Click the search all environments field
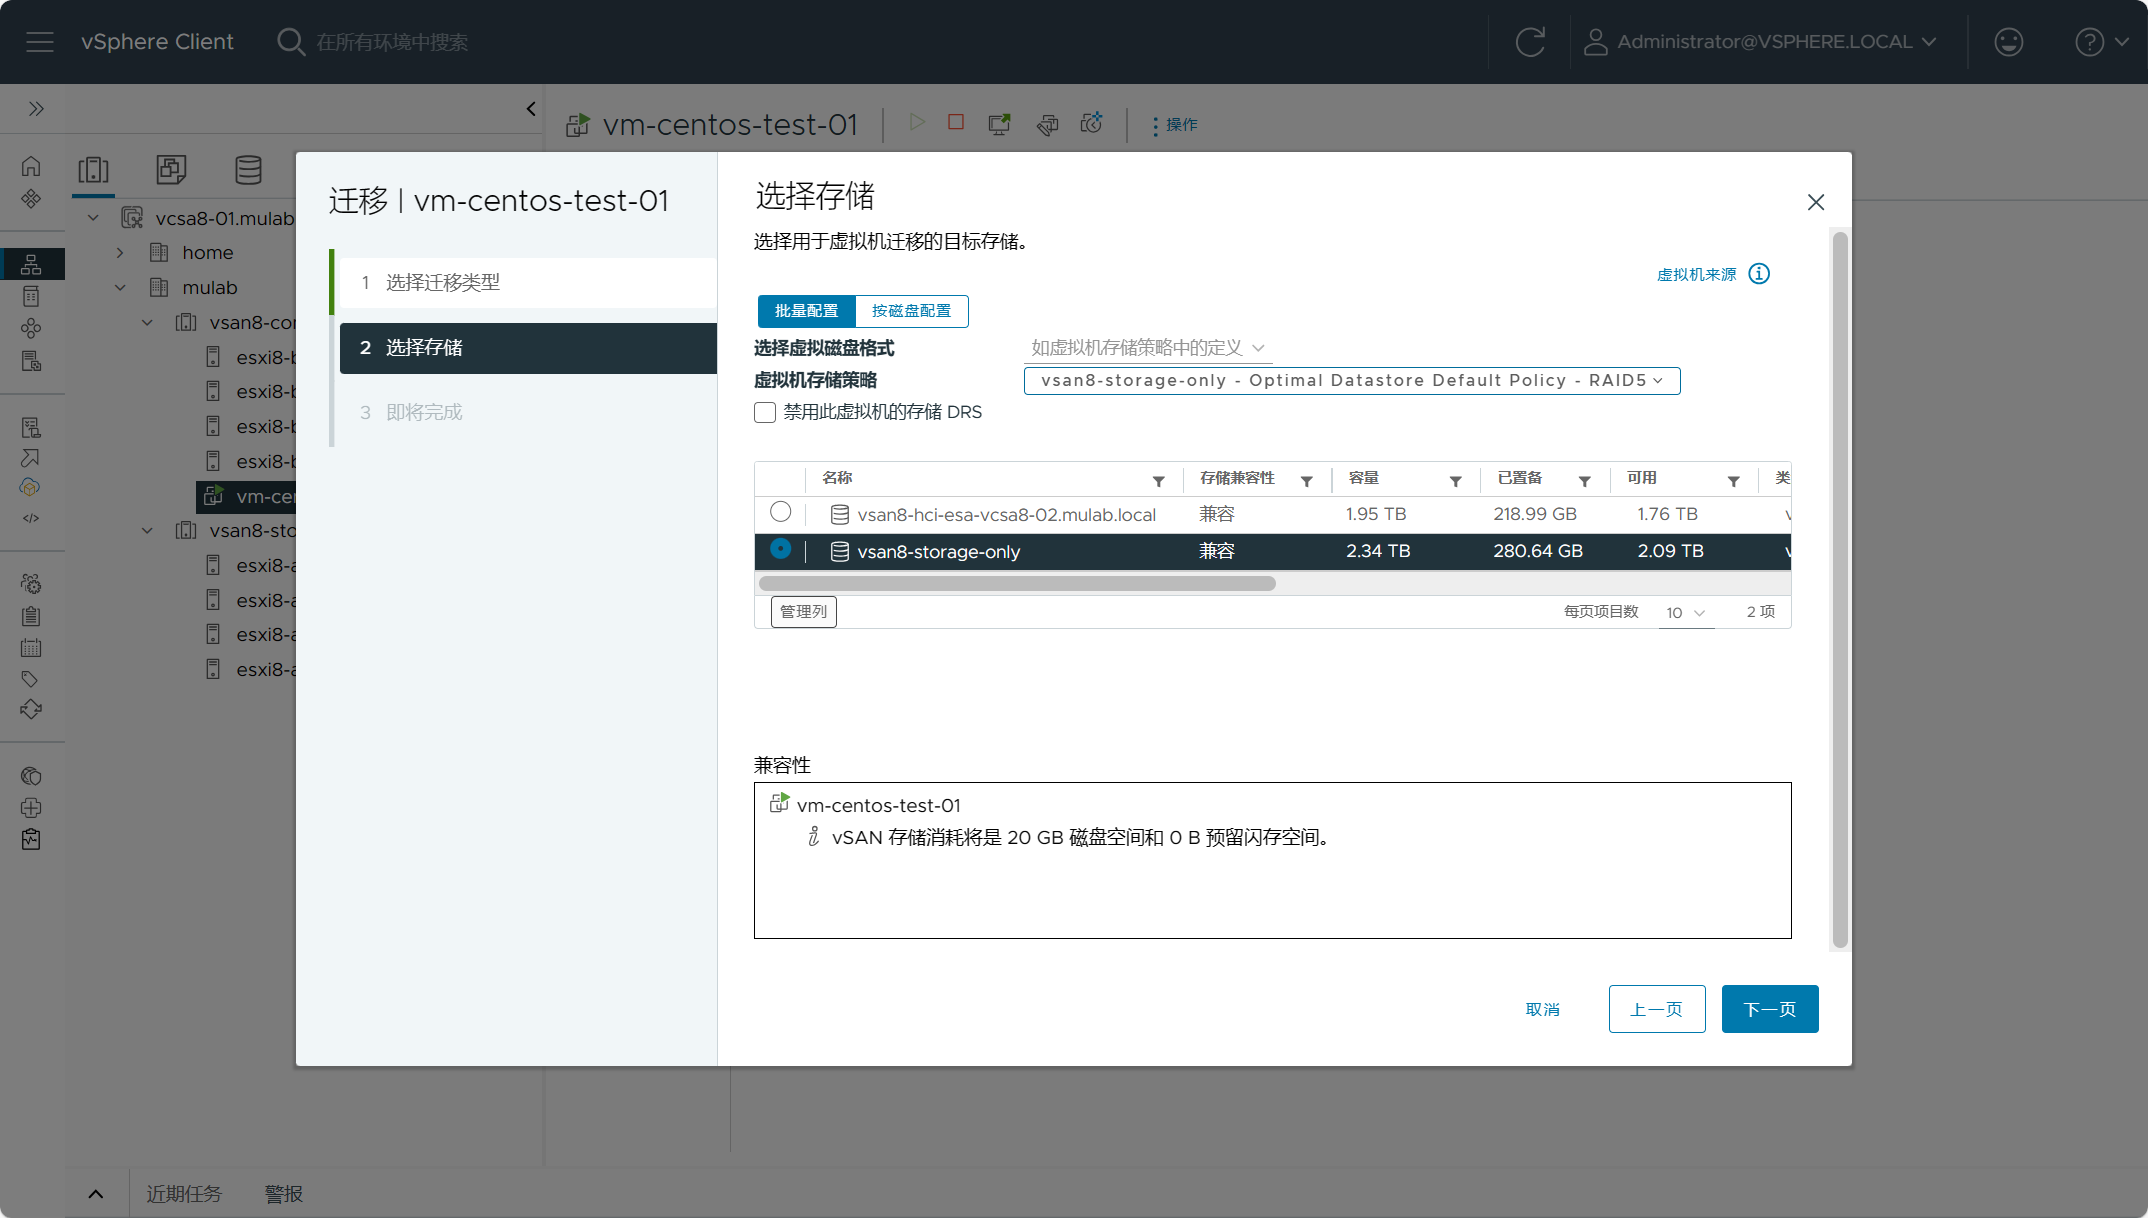Viewport: 2148px width, 1218px height. coord(392,42)
